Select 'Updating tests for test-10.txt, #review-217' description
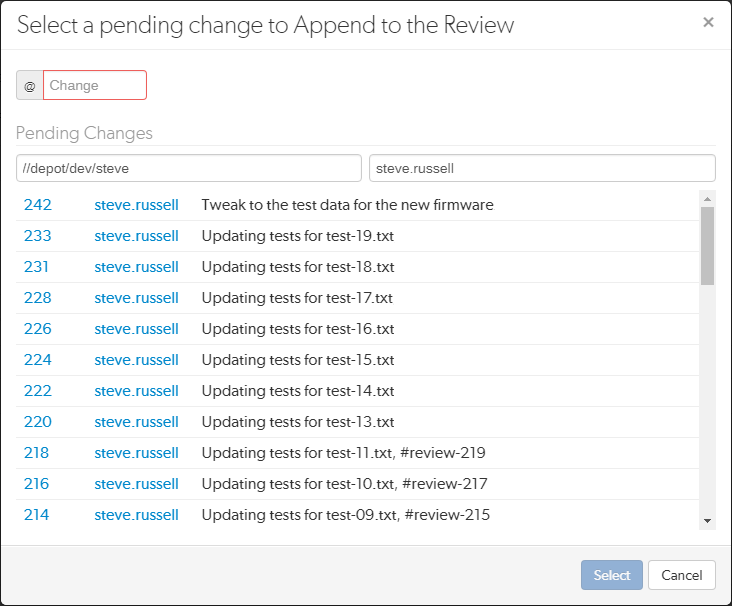Screen dimensions: 732x606 (x=345, y=484)
